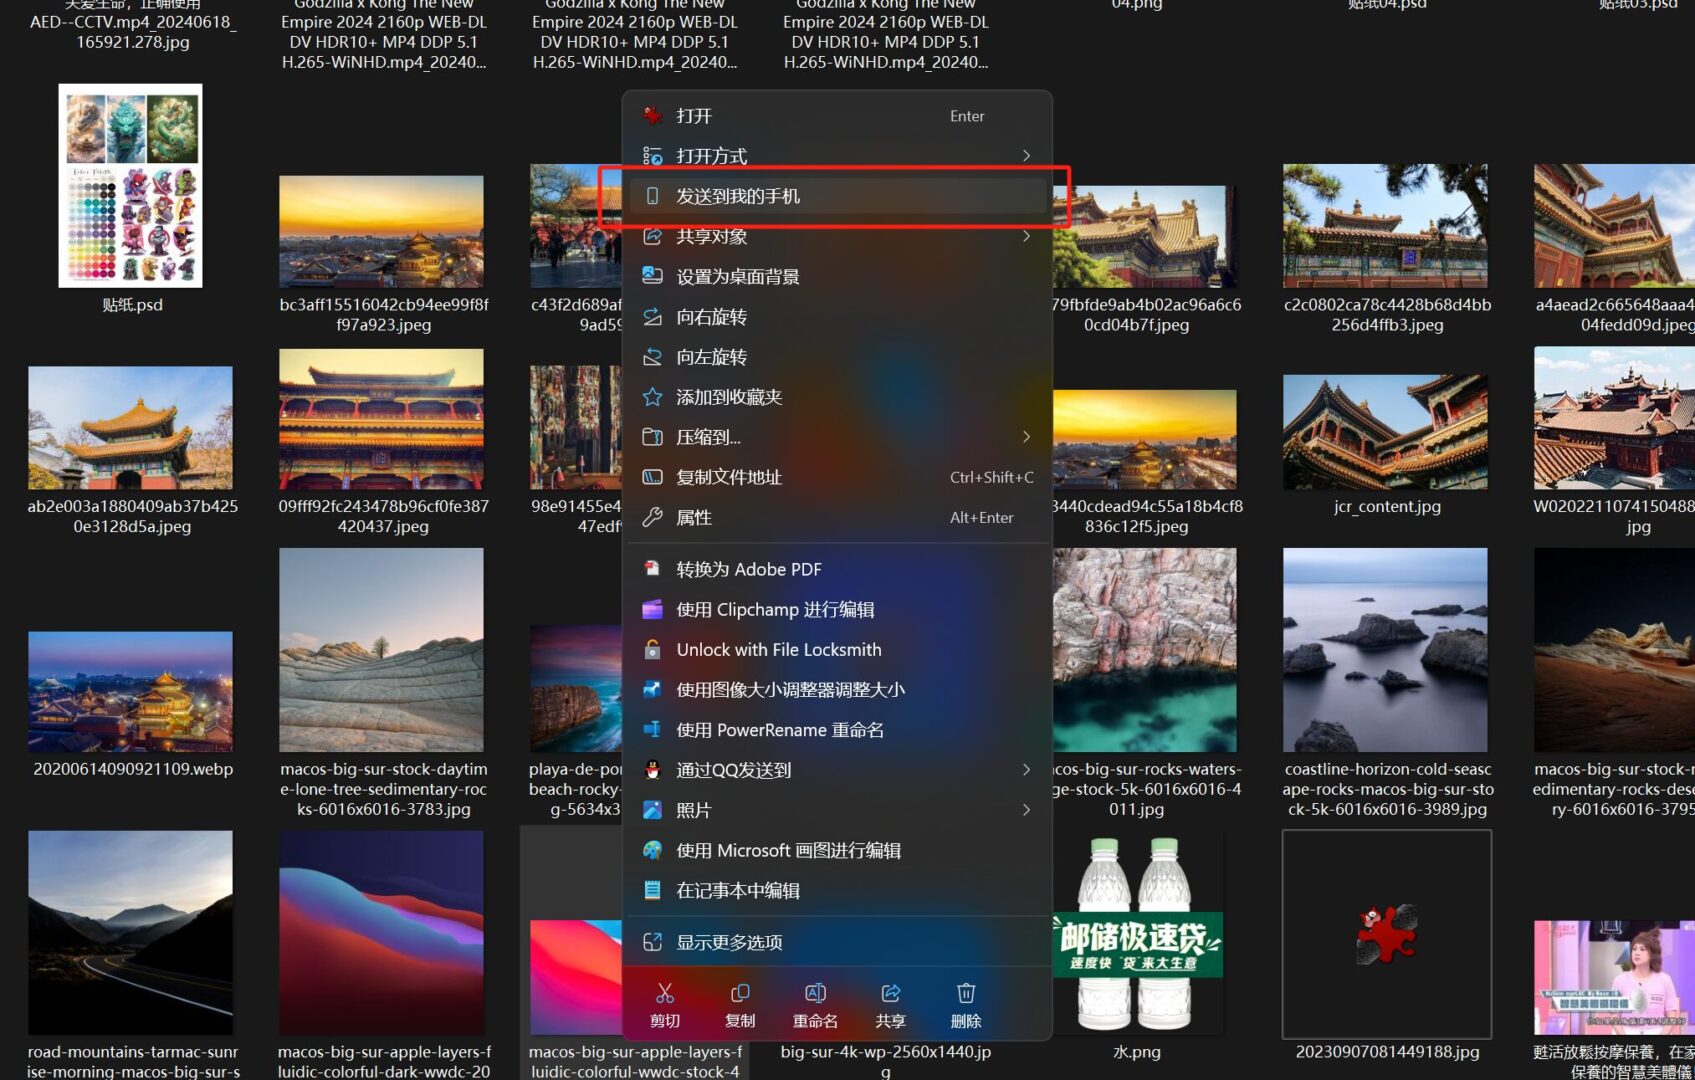
Task: Click the phone icon beside 发送到我的手机
Action: tap(652, 196)
